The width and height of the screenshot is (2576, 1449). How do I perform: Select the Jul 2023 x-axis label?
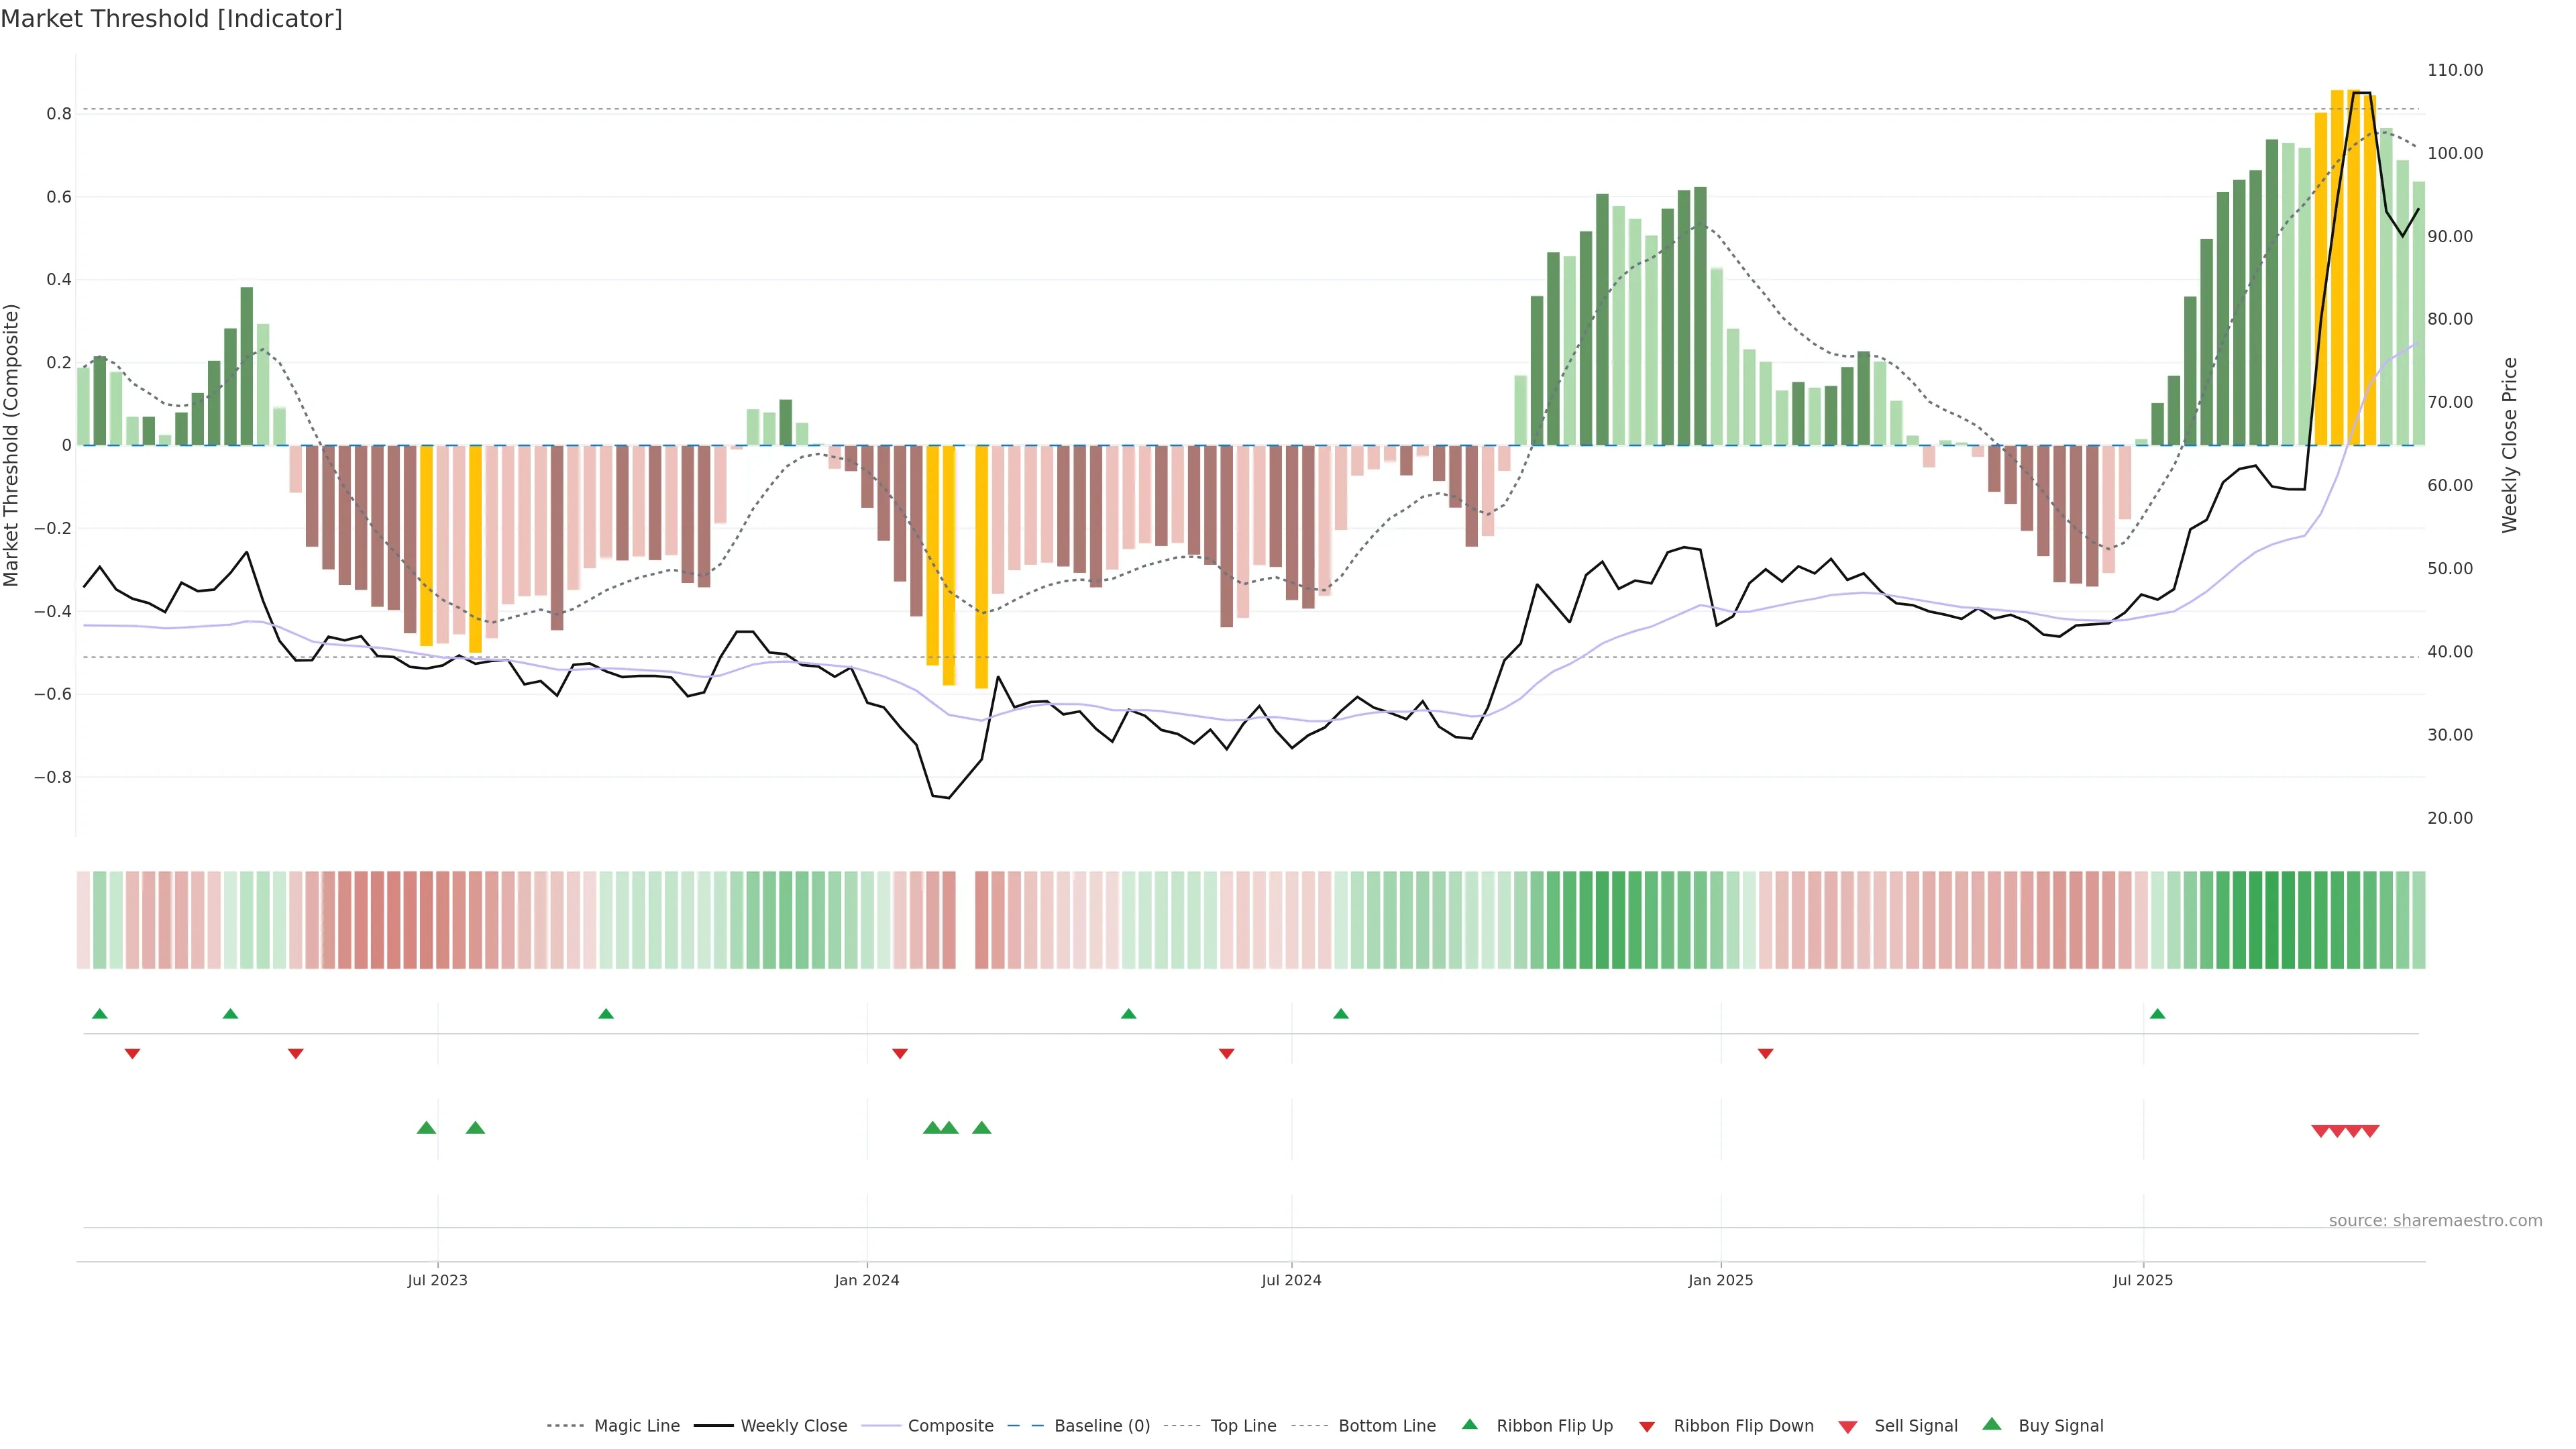437,1280
